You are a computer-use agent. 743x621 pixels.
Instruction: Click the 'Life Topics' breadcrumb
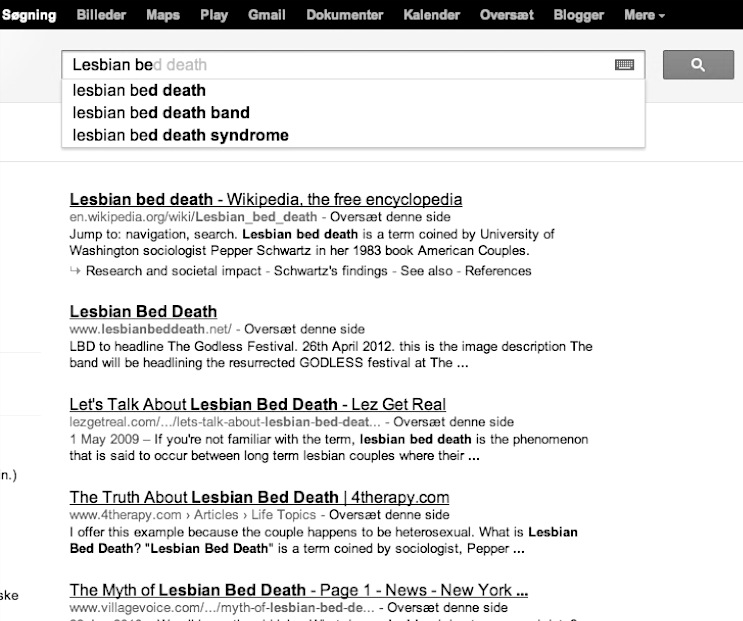coord(283,515)
